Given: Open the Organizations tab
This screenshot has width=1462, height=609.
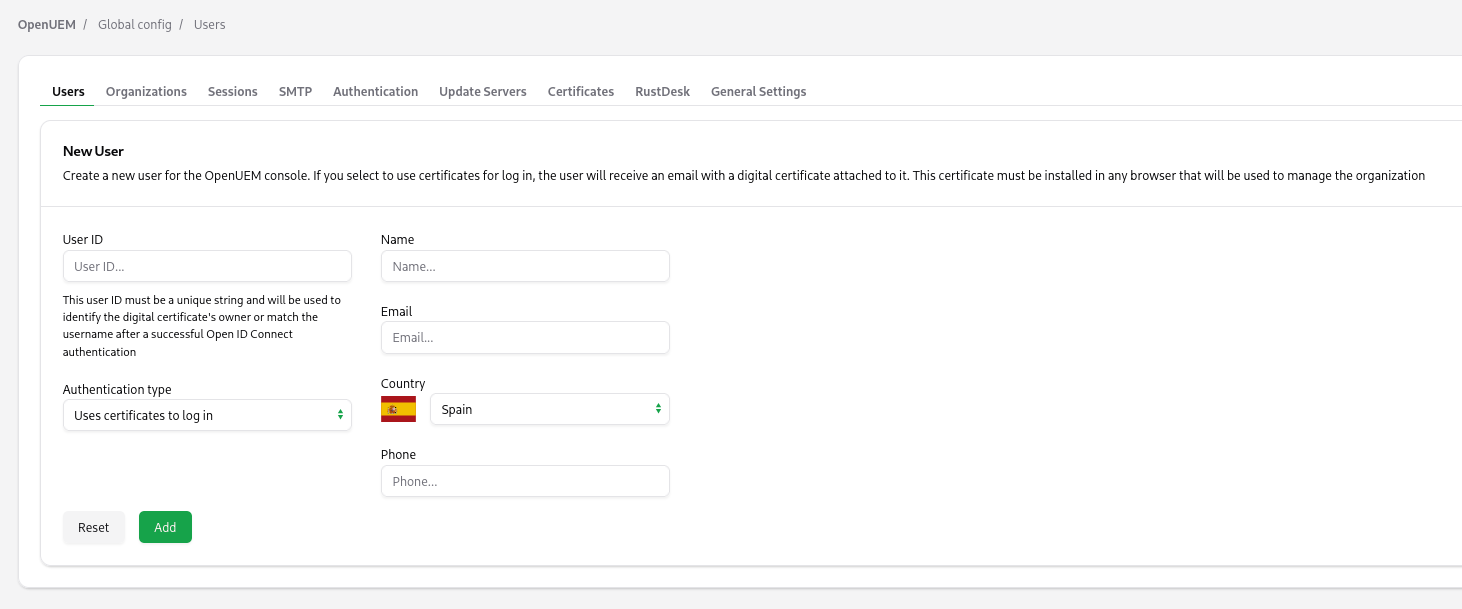Looking at the screenshot, I should coord(146,91).
